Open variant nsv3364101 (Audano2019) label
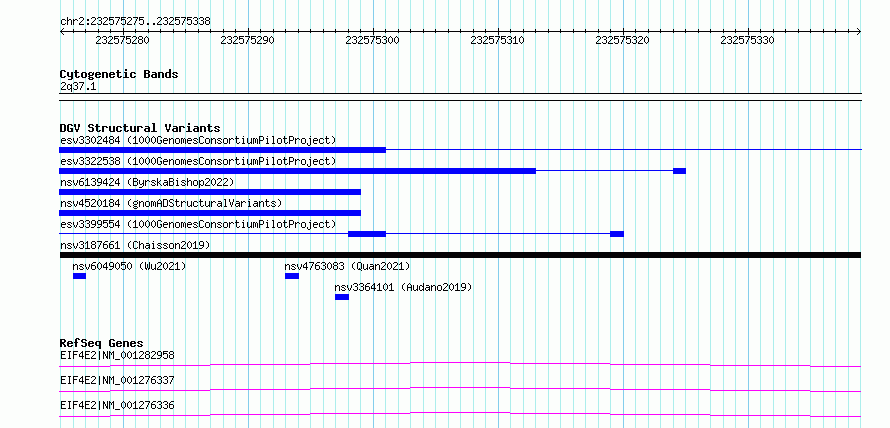The height and width of the screenshot is (428, 890). pos(404,287)
